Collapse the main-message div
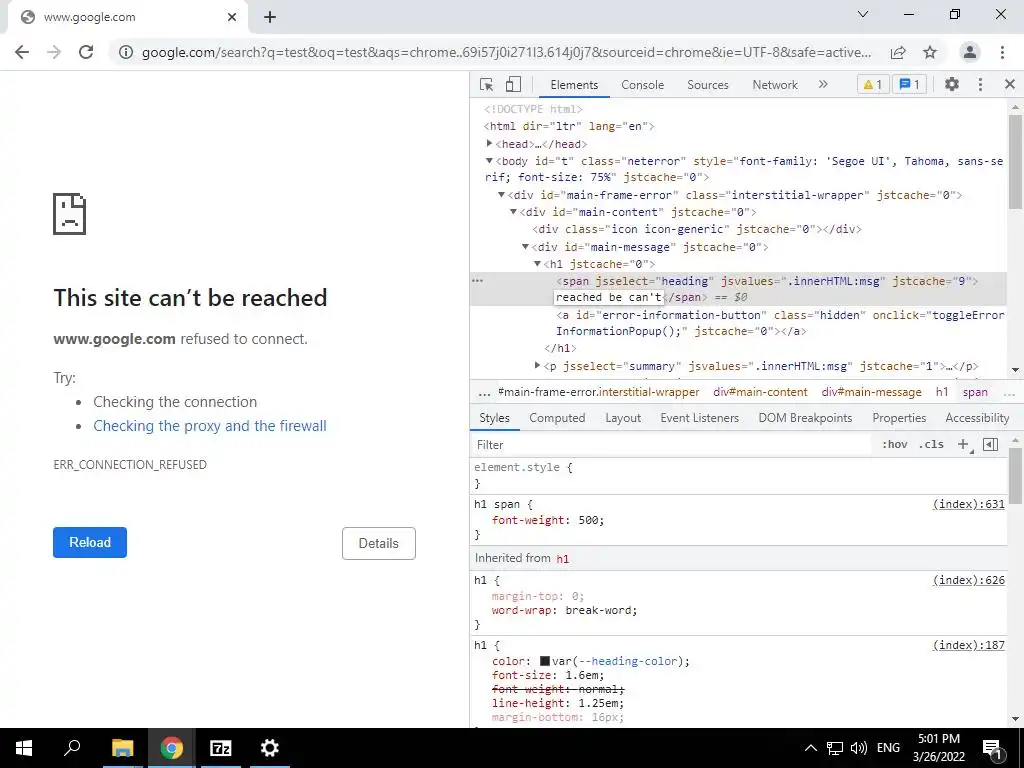This screenshot has width=1024, height=768. pos(525,247)
